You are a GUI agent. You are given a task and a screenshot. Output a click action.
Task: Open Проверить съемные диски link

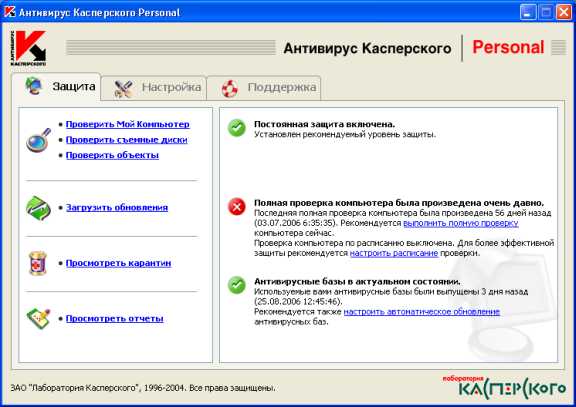point(126,140)
